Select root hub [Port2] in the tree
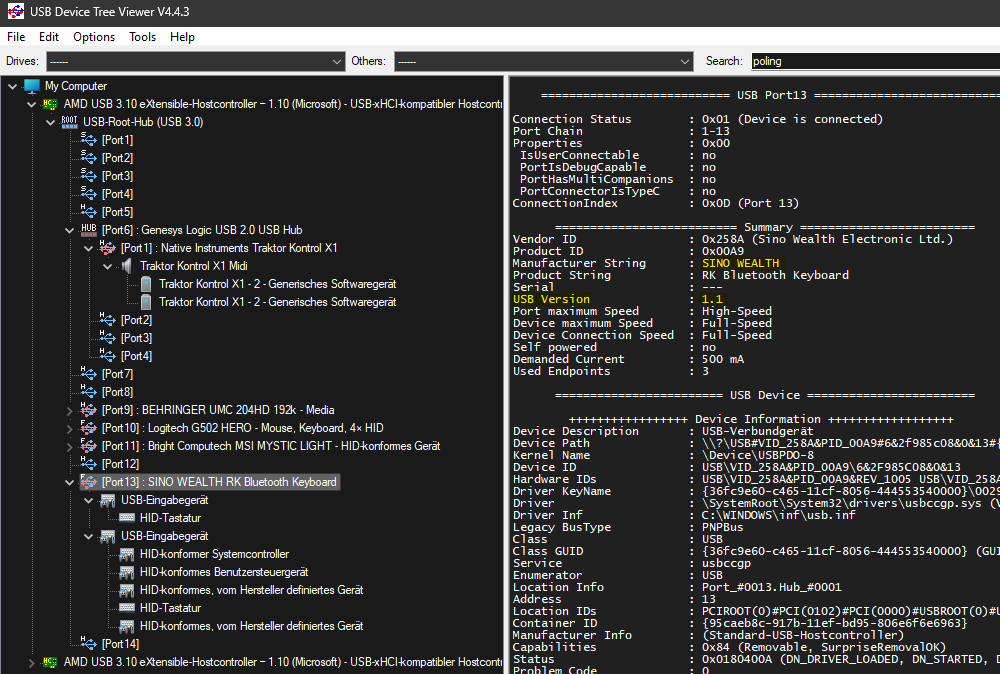The width and height of the screenshot is (1000, 674). [x=117, y=158]
